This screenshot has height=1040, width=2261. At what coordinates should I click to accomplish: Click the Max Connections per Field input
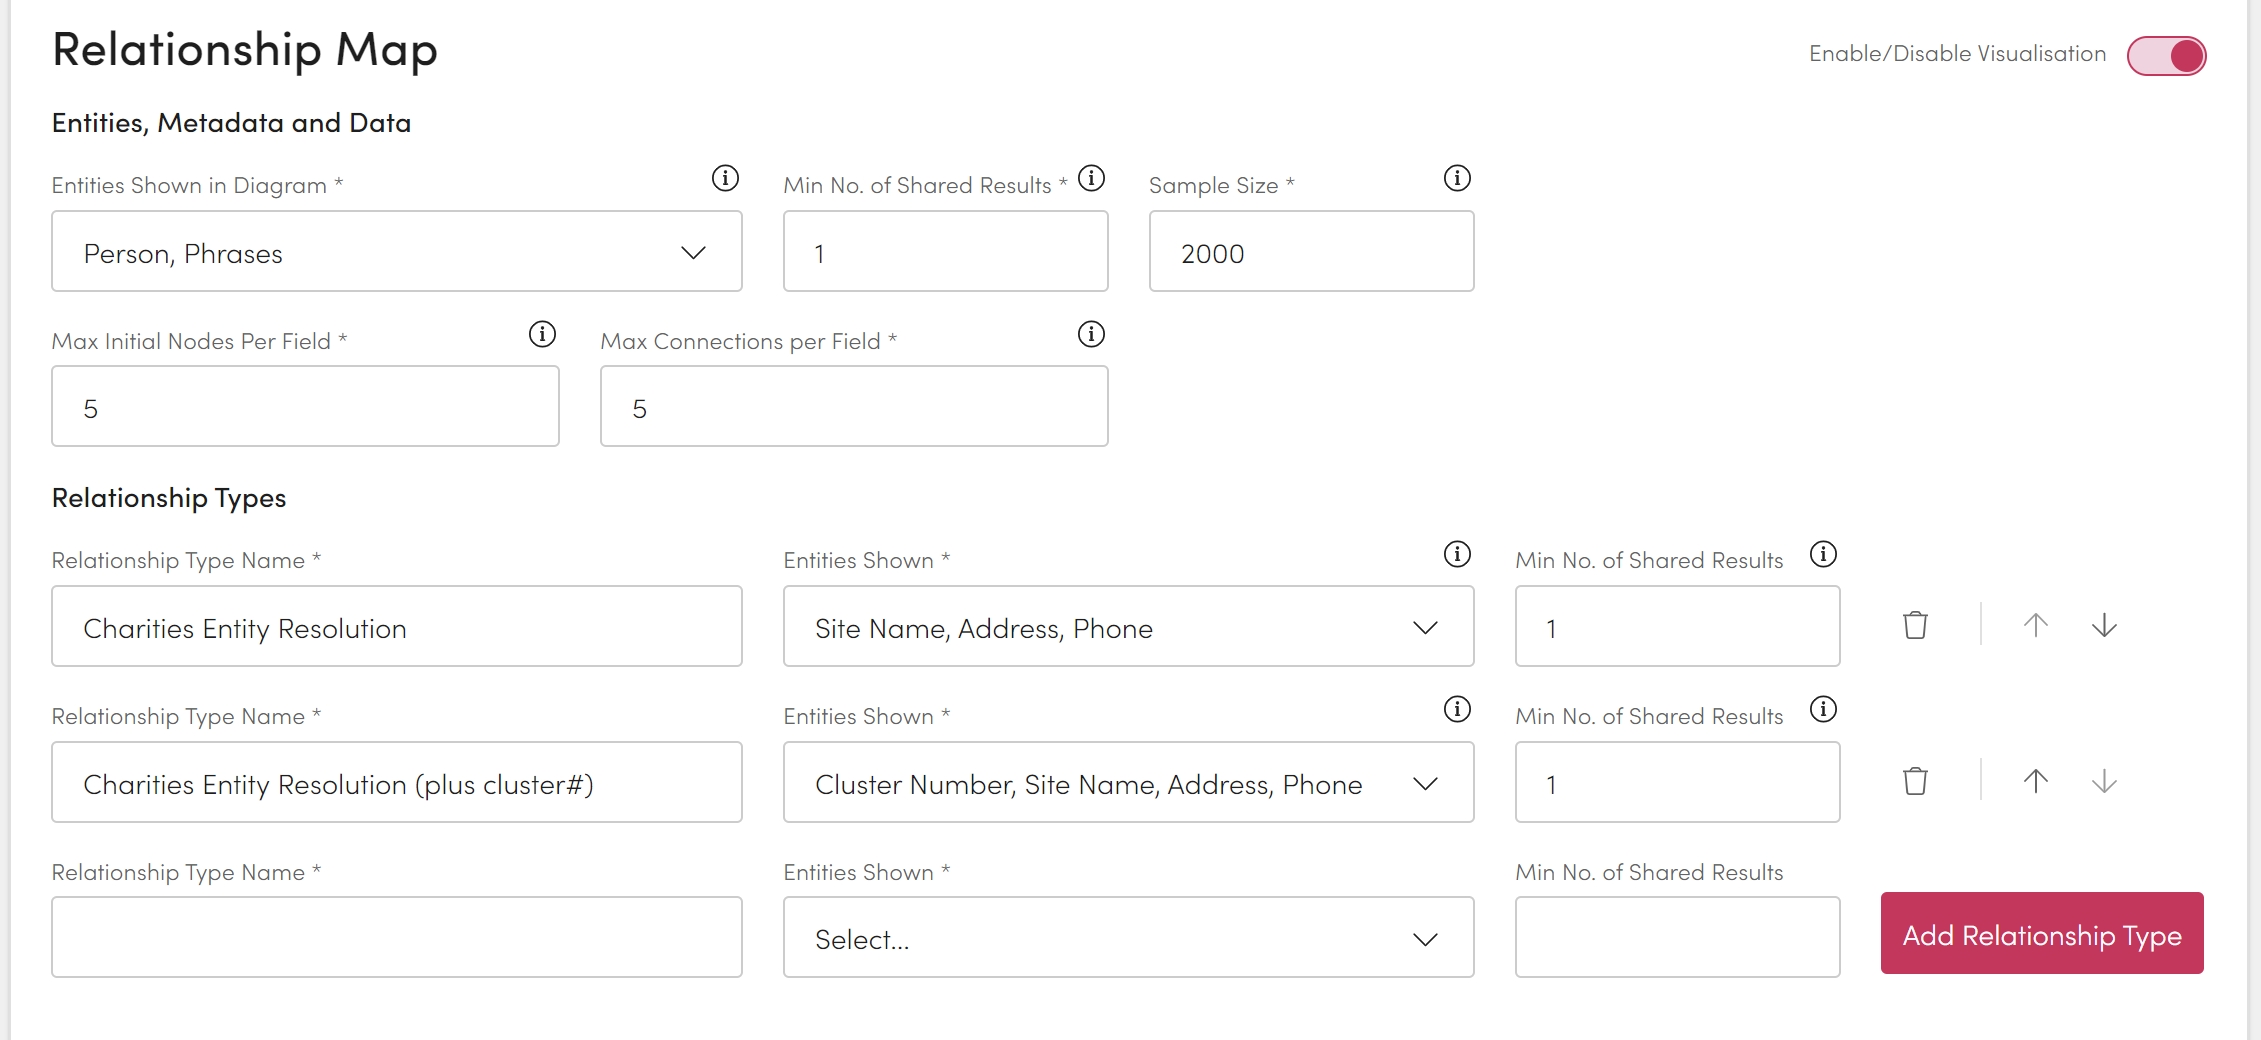(853, 407)
